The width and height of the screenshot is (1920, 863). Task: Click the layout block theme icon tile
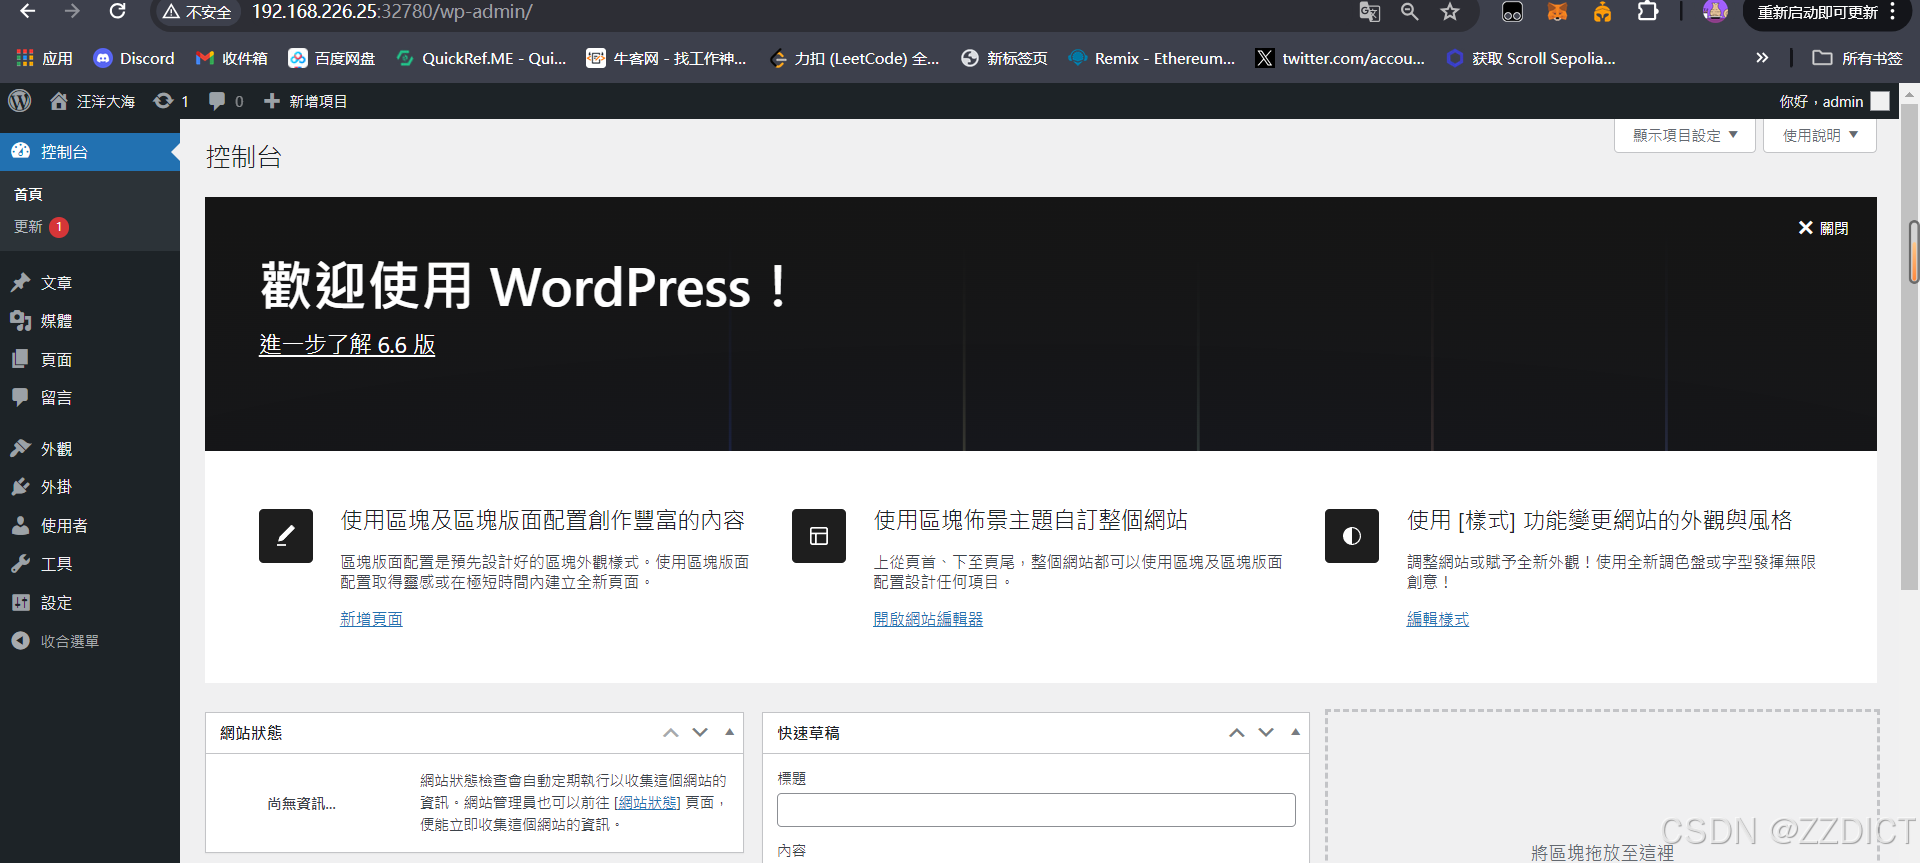pos(819,536)
